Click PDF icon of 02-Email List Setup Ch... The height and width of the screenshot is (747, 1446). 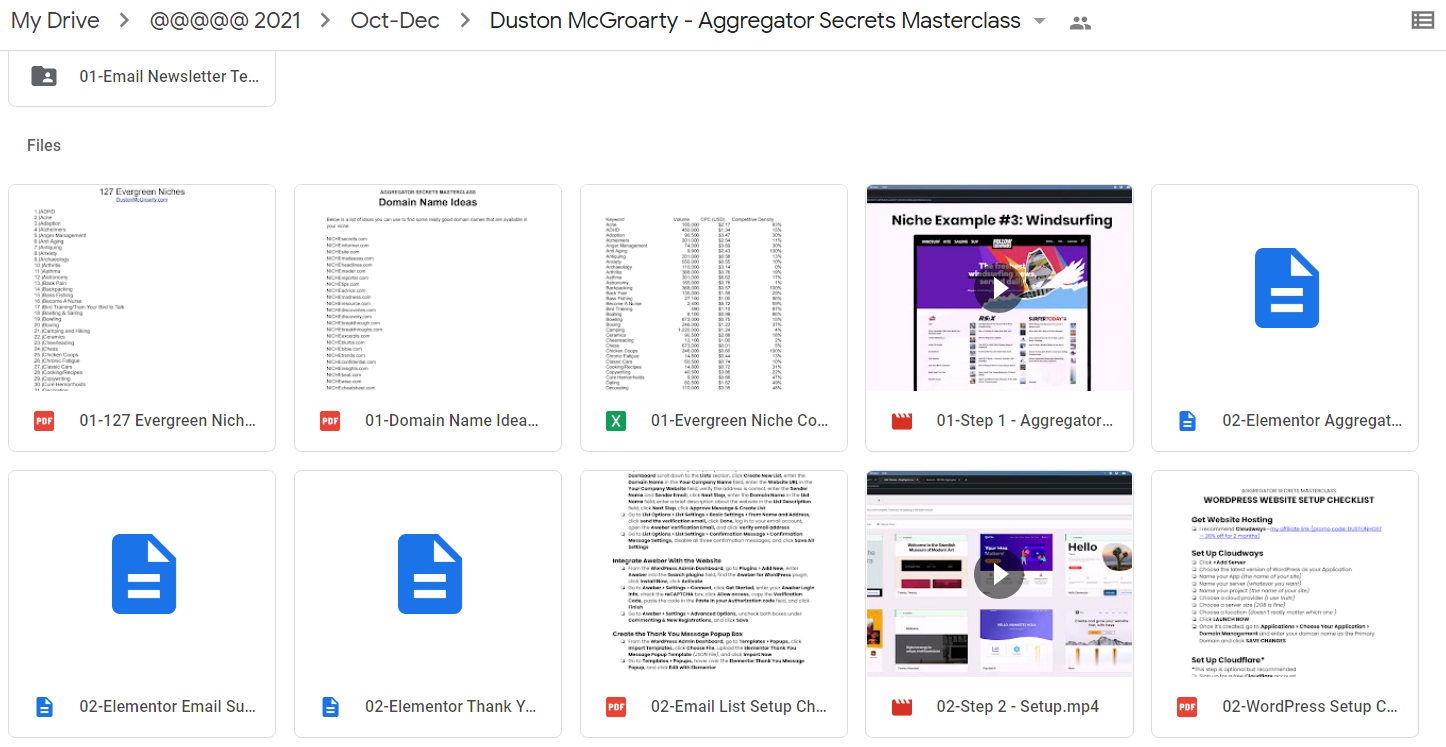616,707
